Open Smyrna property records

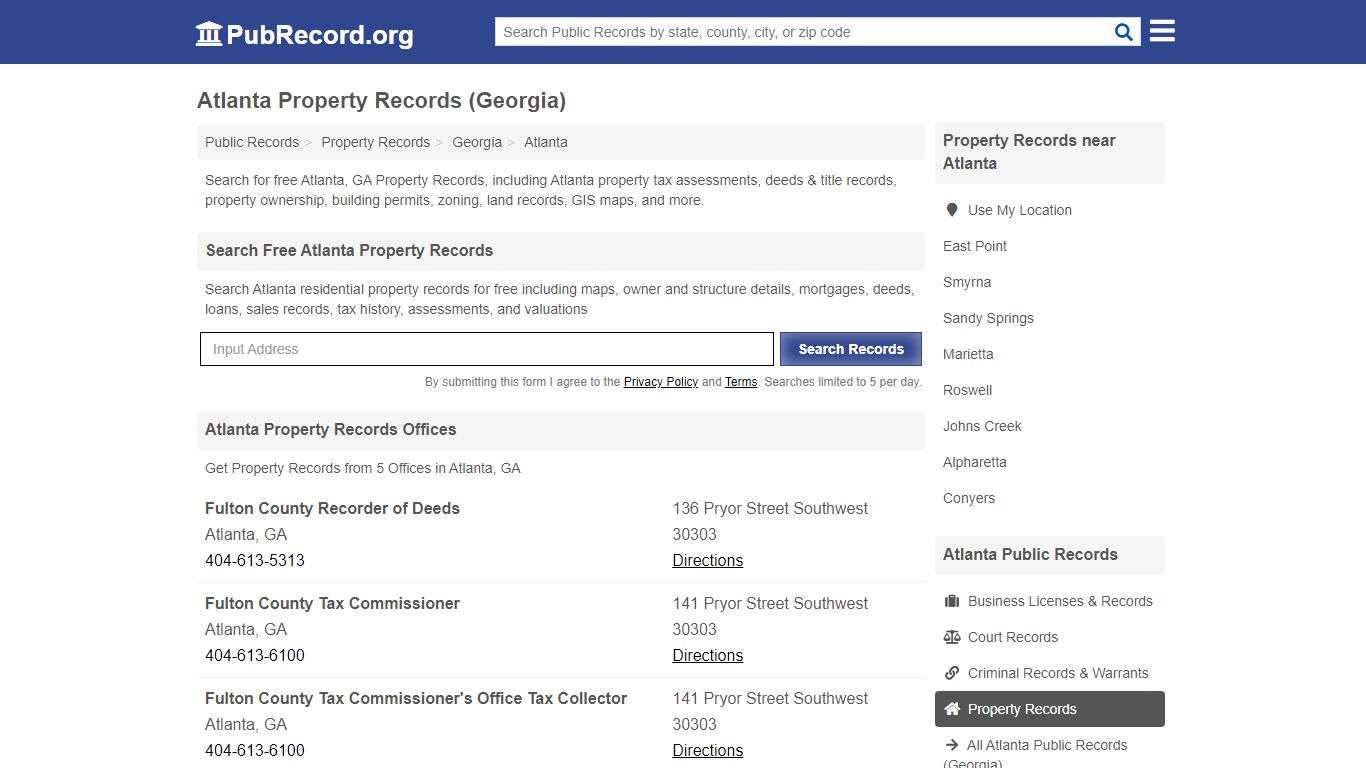pyautogui.click(x=967, y=282)
